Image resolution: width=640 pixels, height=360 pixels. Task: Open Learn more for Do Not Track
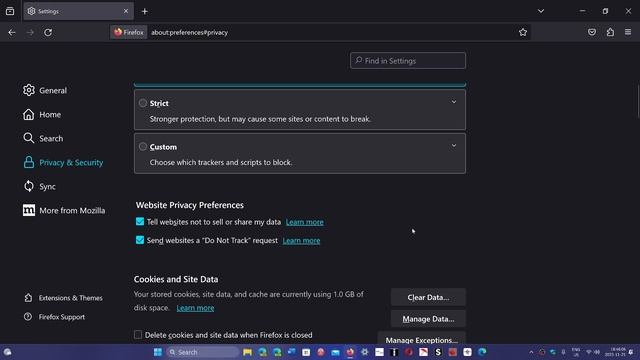(x=301, y=240)
